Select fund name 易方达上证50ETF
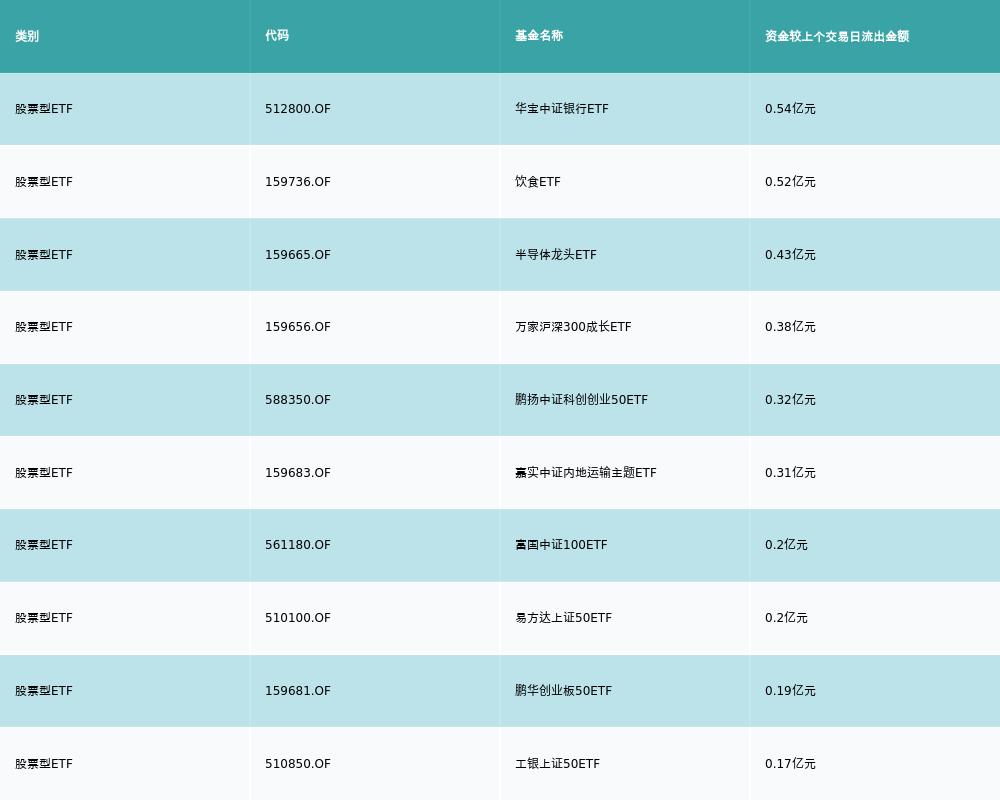 (563, 617)
